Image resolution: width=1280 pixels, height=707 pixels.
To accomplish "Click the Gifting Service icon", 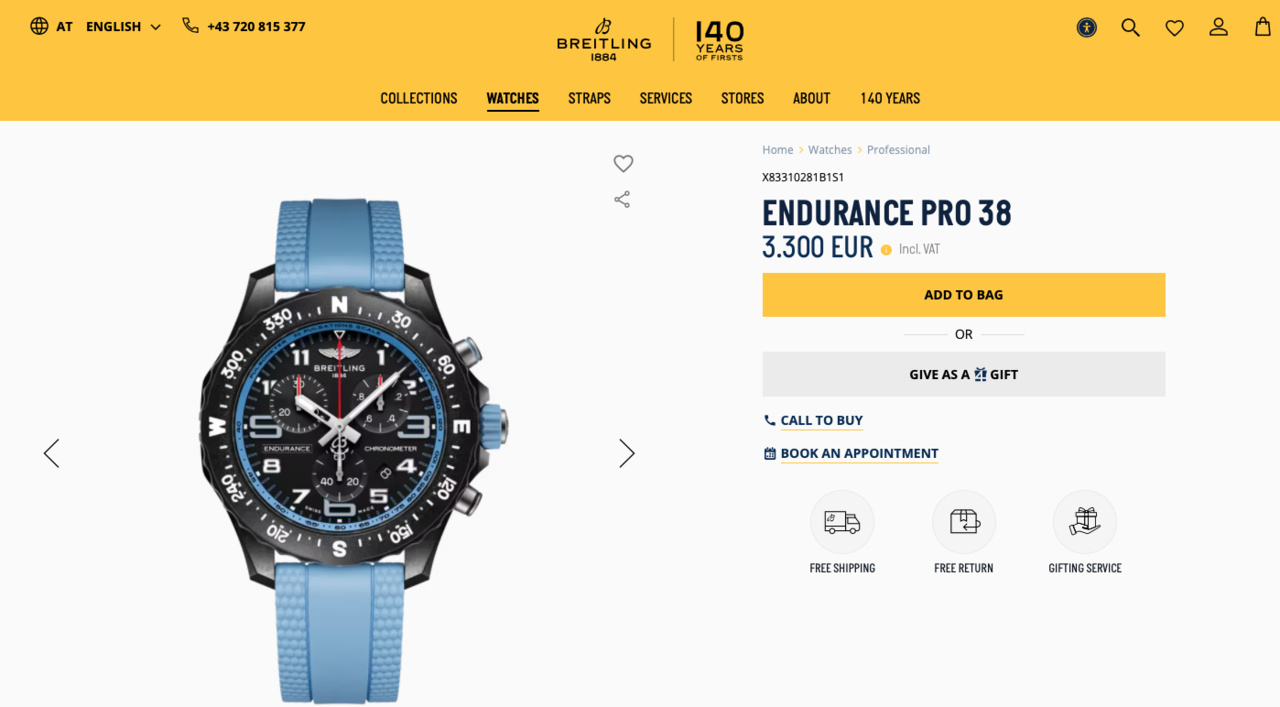I will click(x=1085, y=522).
